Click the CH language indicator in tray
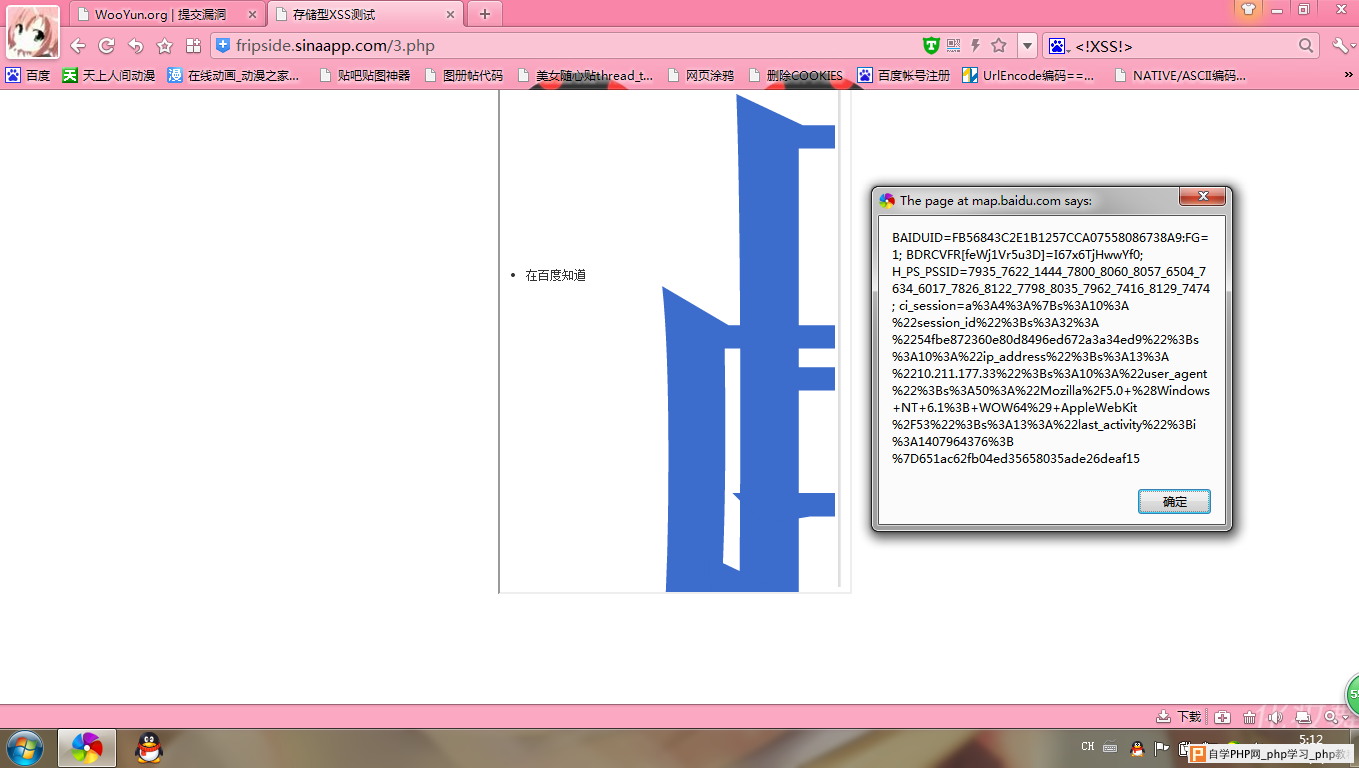Viewport: 1359px width, 768px height. (x=1088, y=747)
